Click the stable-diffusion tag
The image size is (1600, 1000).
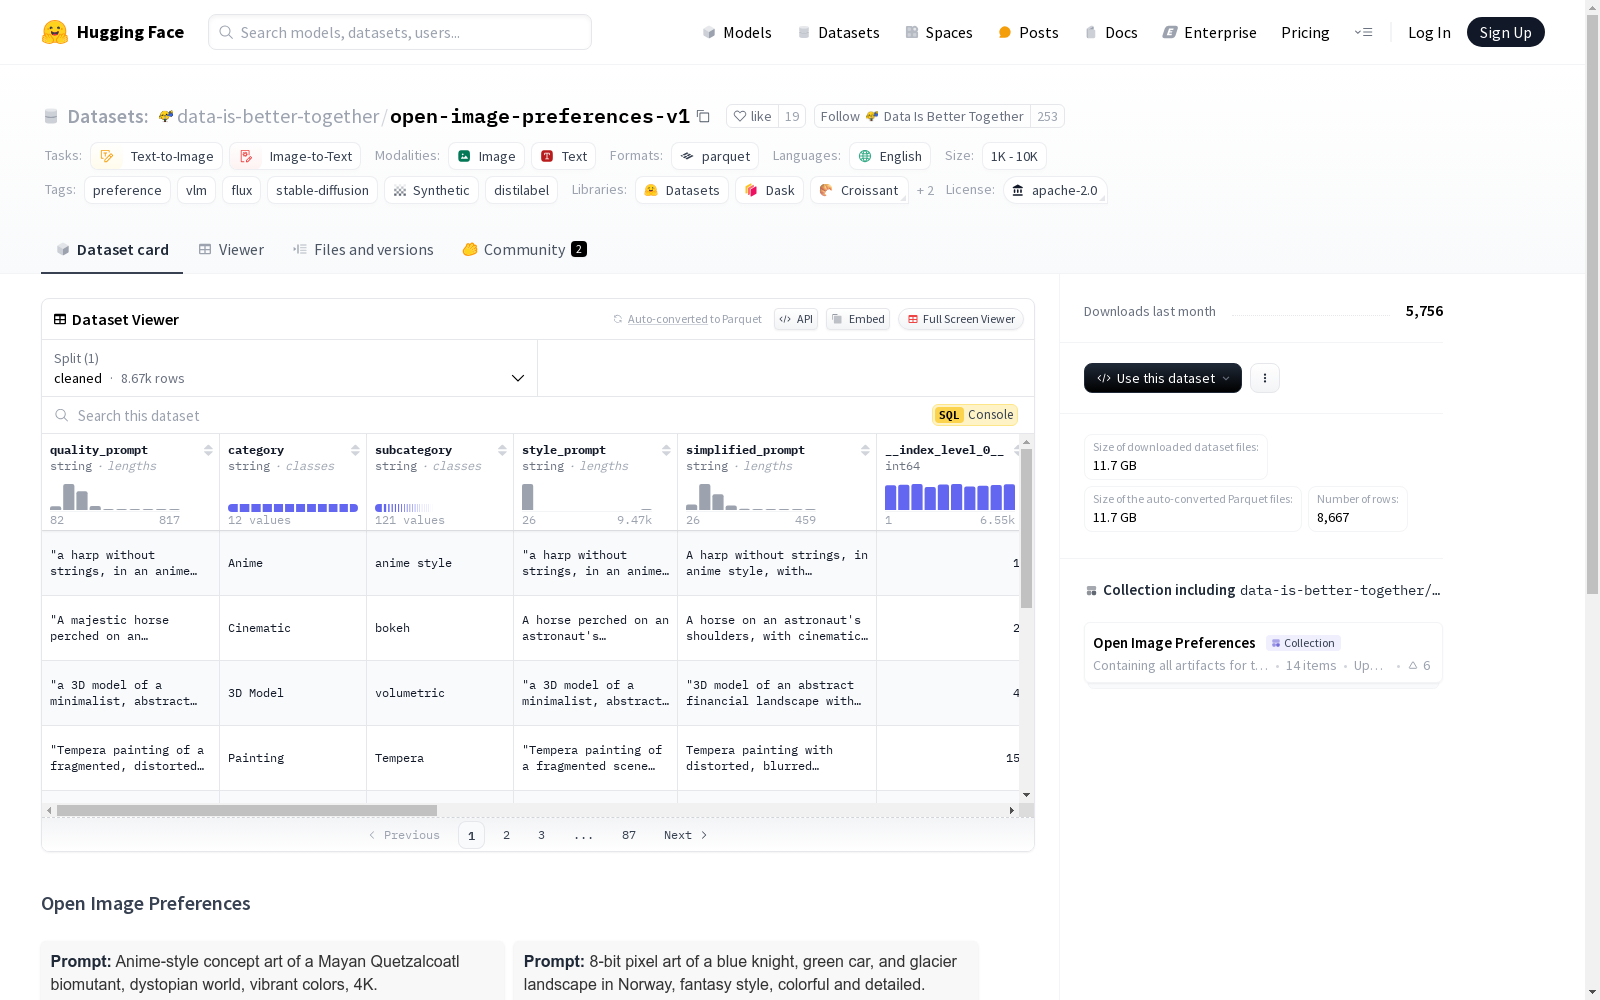(x=322, y=190)
